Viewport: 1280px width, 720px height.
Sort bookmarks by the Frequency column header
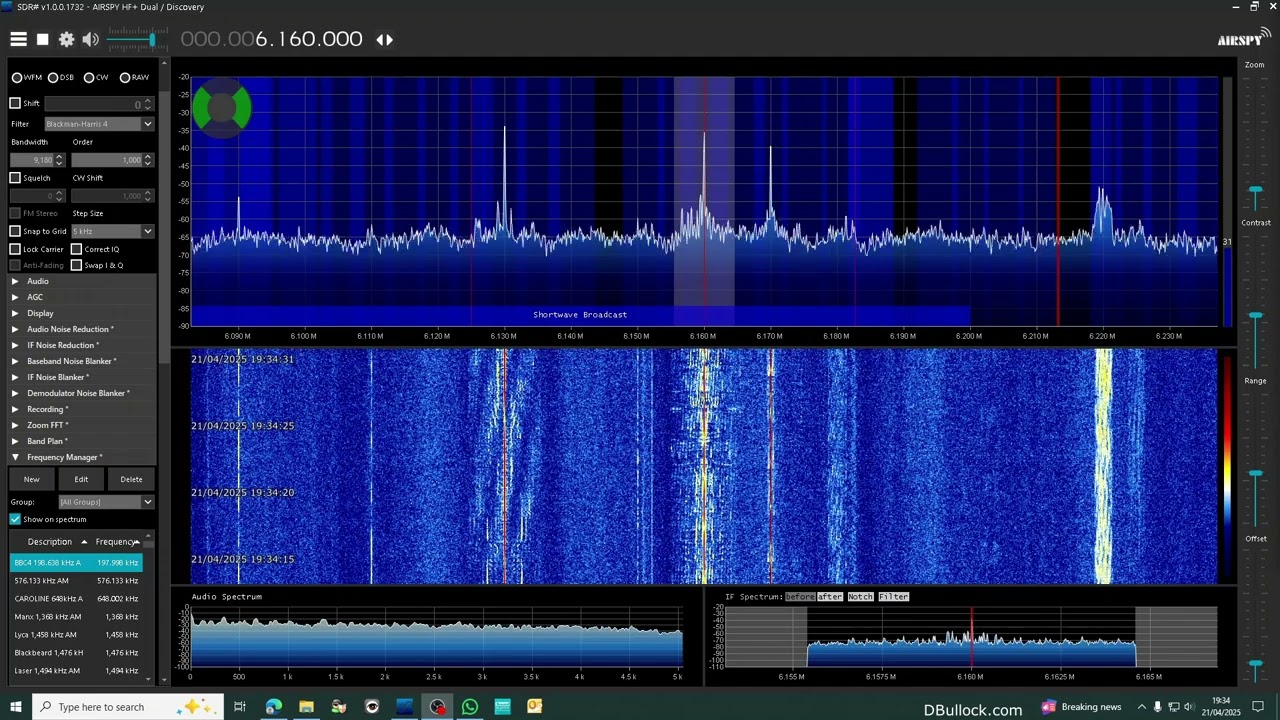point(117,542)
